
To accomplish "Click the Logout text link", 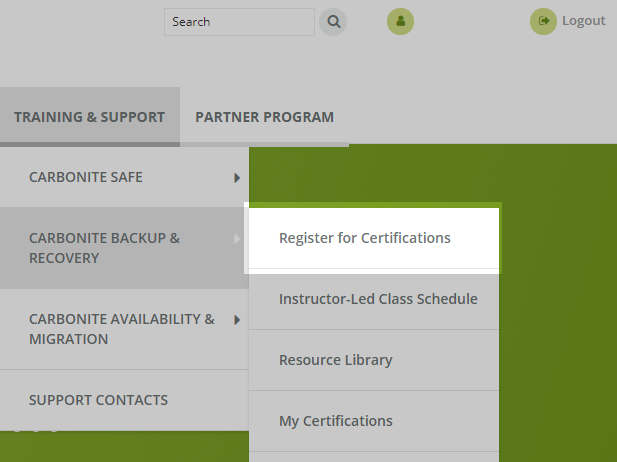I will click(x=583, y=21).
